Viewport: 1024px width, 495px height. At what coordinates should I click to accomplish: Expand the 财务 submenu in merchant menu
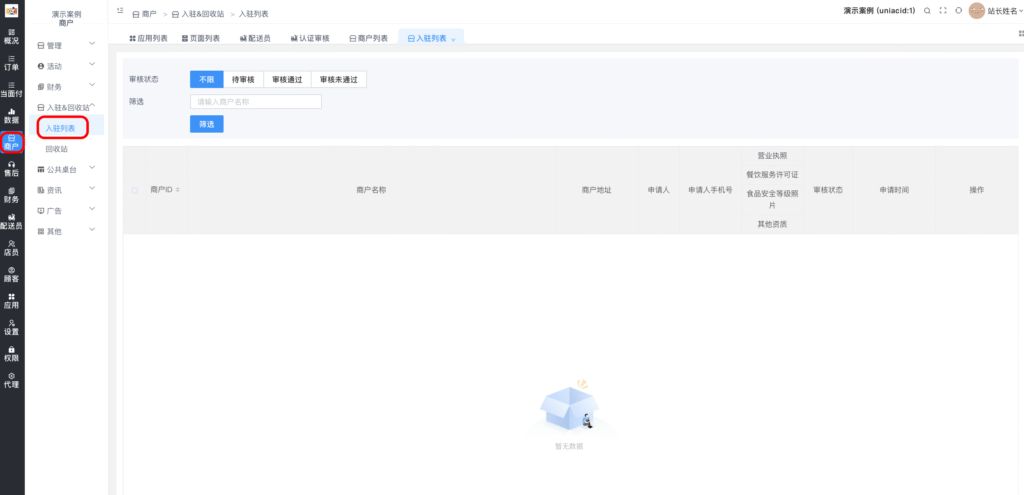pyautogui.click(x=67, y=87)
